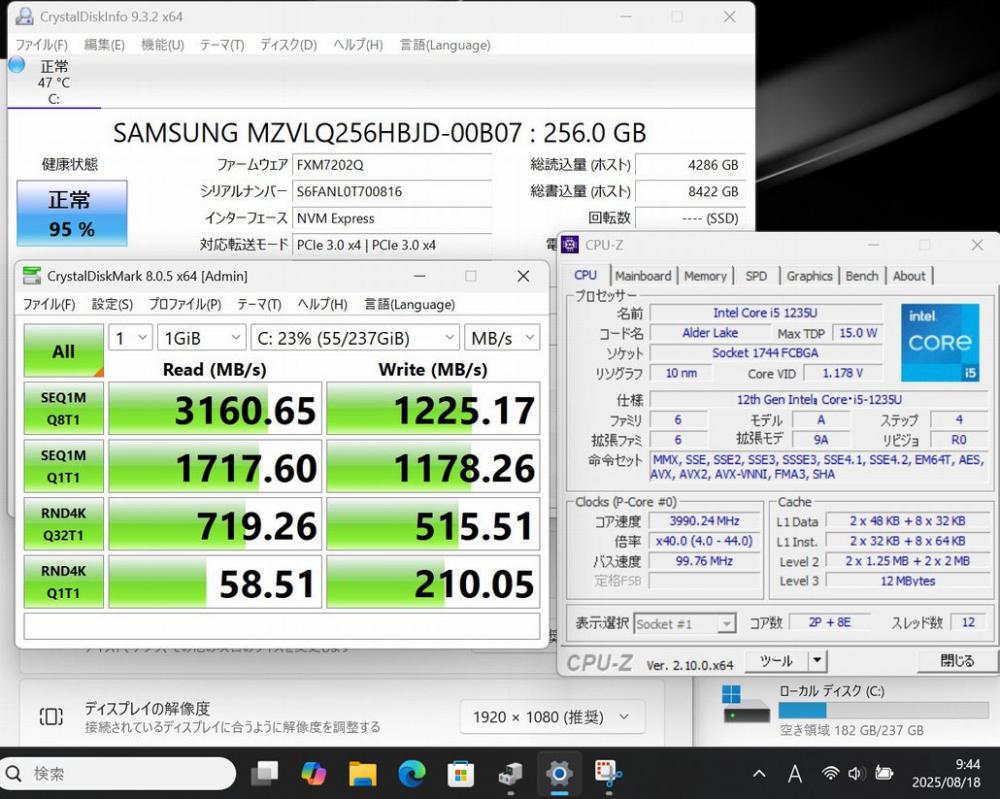Open the Socket #1 selection dropdown in CPU-Z

685,624
